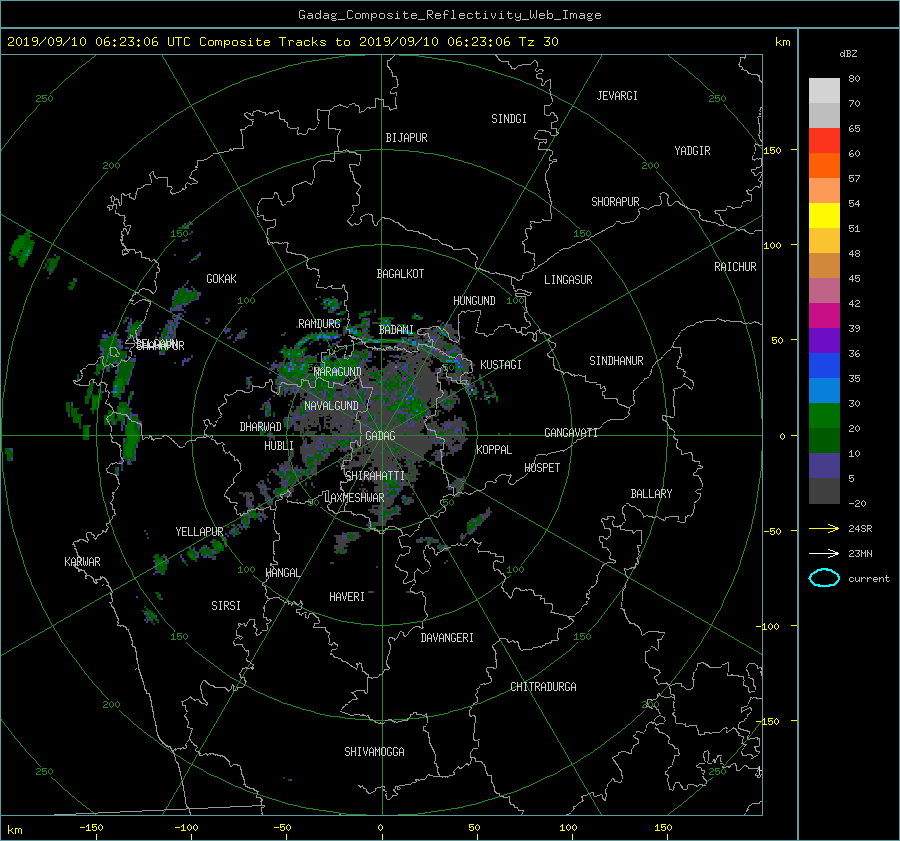900x841 pixels.
Task: Click the YADGIR city label
Action: tap(692, 151)
